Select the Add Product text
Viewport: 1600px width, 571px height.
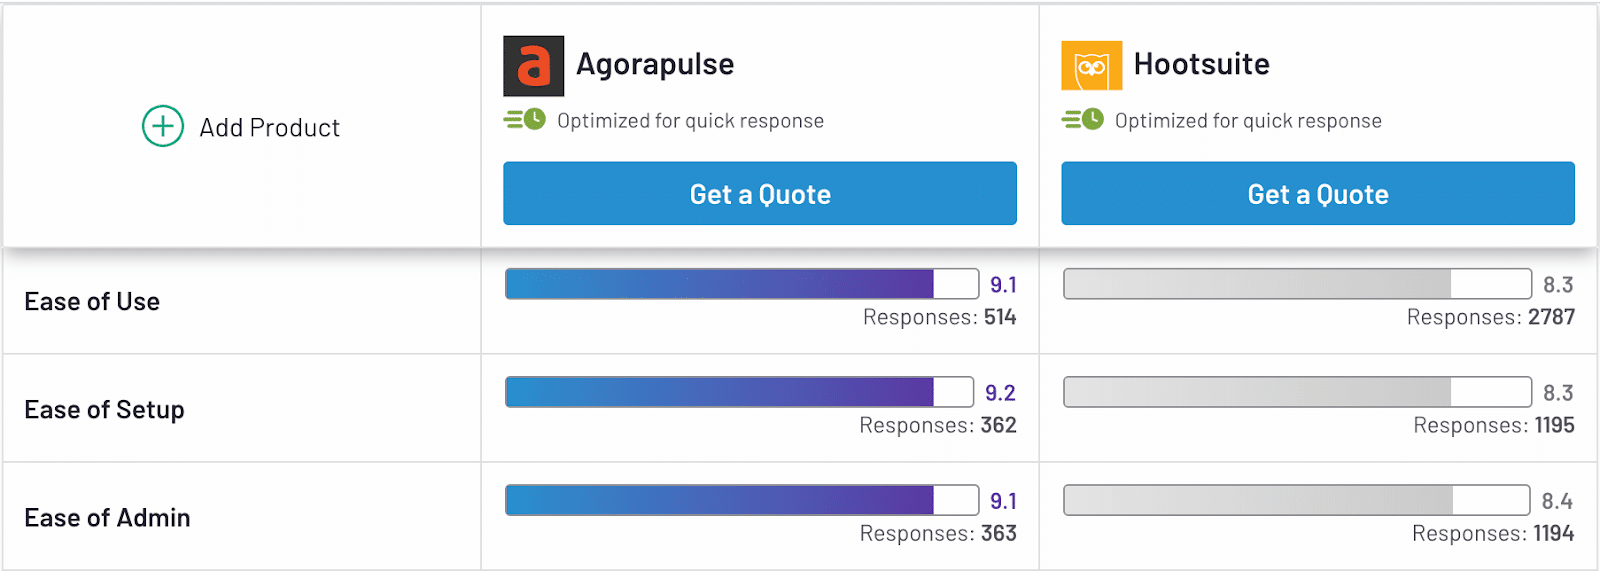click(x=270, y=128)
